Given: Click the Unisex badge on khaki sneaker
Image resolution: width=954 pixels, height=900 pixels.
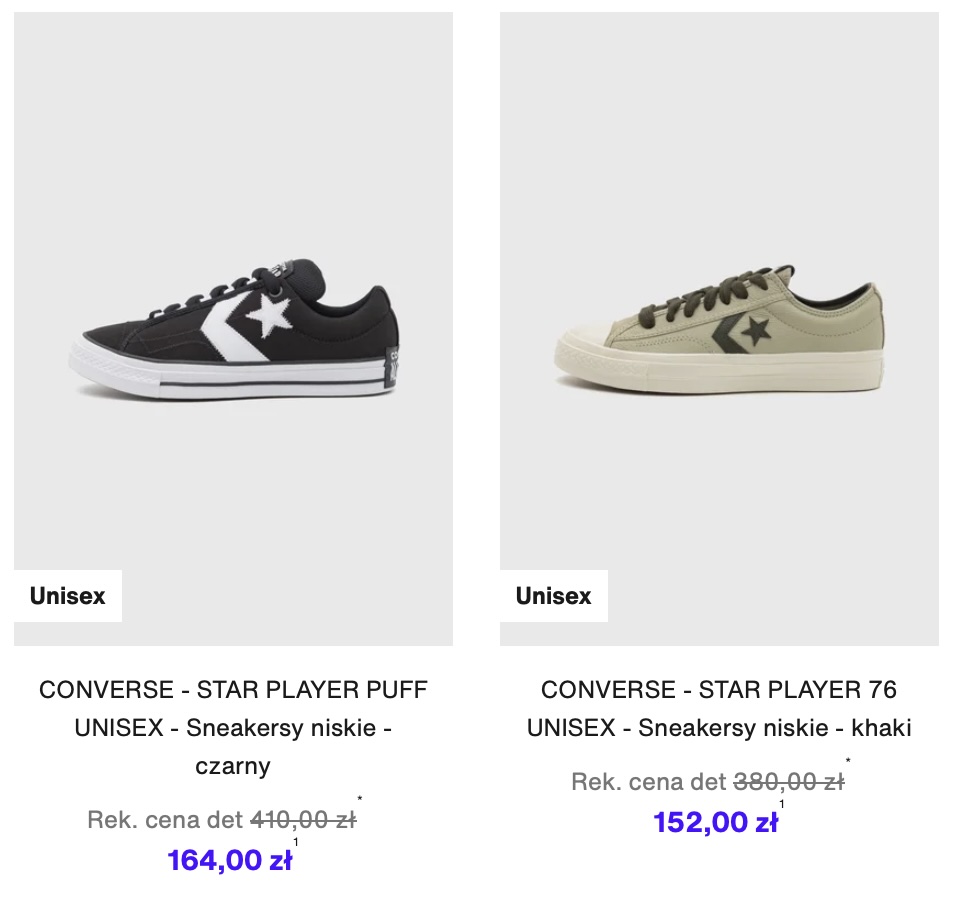Looking at the screenshot, I should click(554, 596).
